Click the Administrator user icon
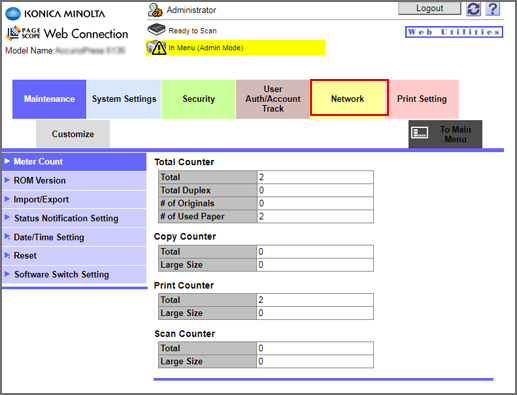The width and height of the screenshot is (517, 395). [x=155, y=10]
